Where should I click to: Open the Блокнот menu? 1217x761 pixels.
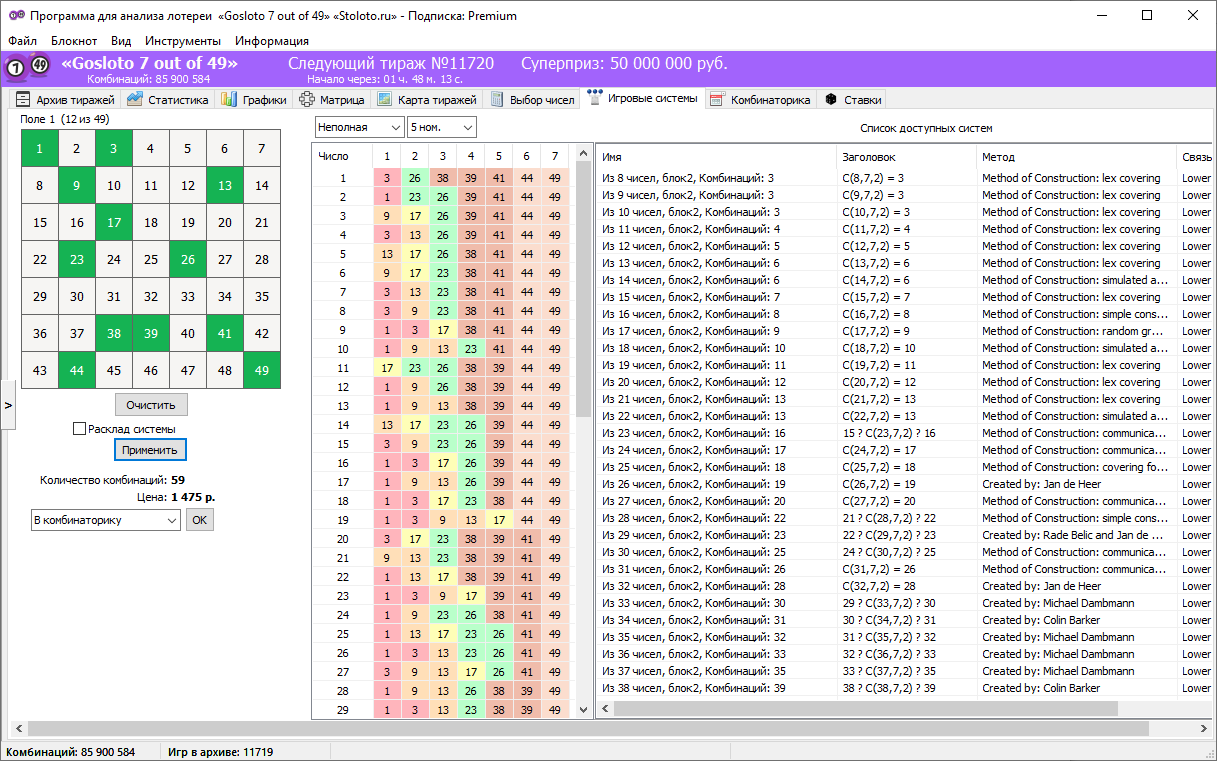tap(74, 41)
